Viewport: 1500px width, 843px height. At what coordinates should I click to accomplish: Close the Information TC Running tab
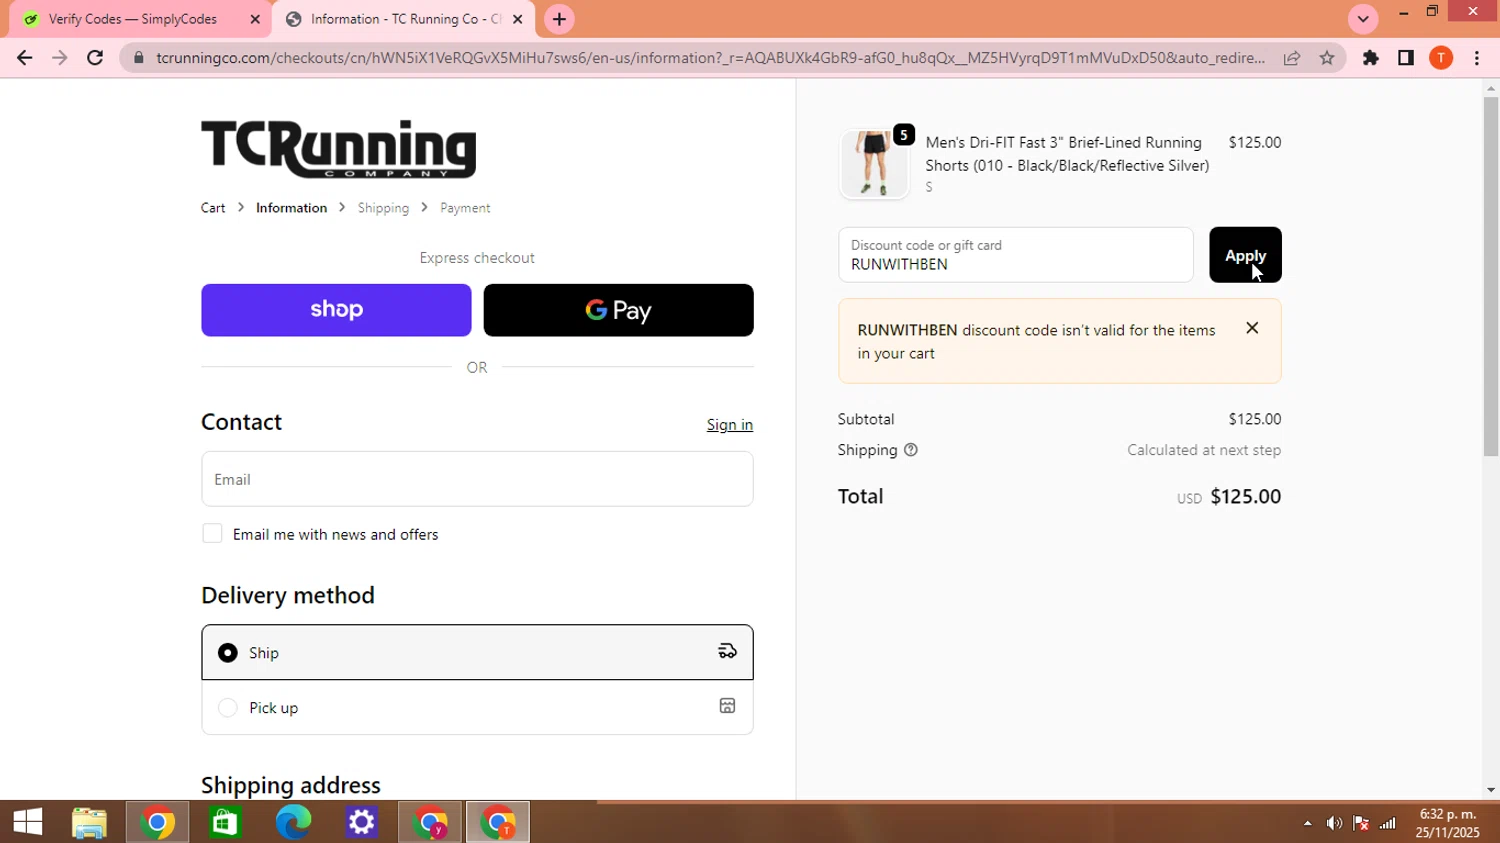click(x=517, y=19)
